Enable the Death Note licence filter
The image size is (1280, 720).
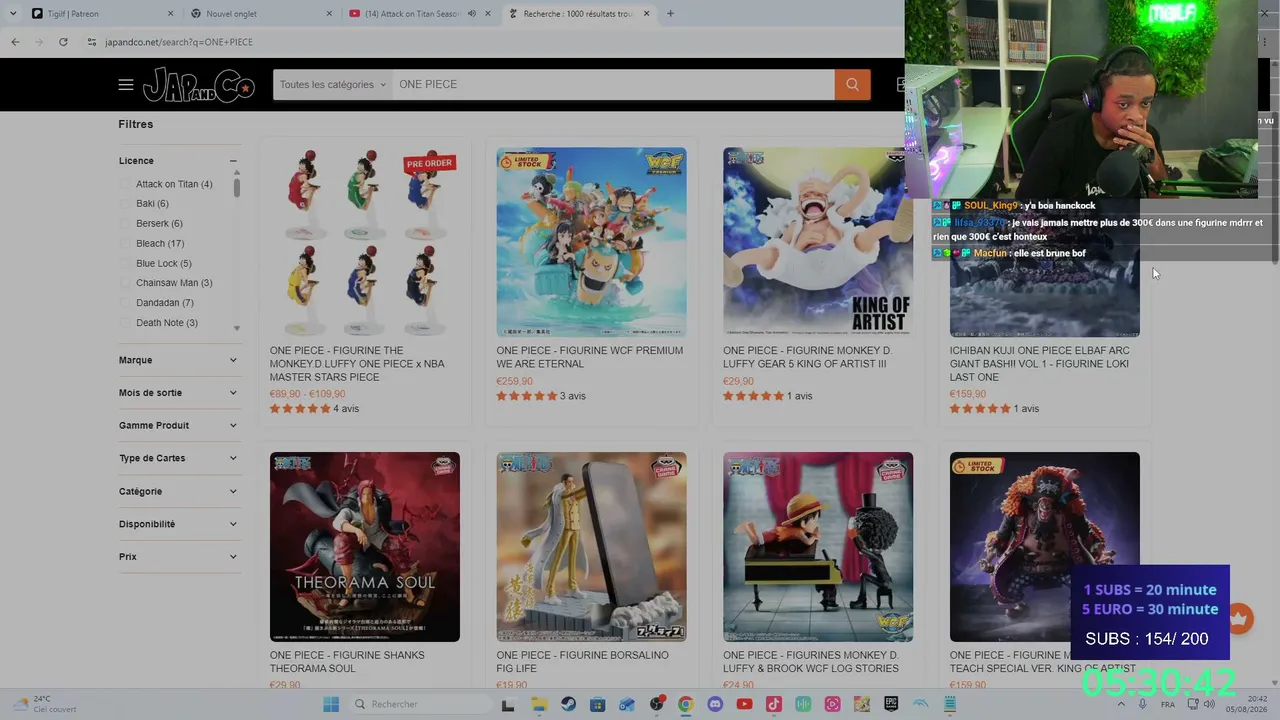[125, 323]
